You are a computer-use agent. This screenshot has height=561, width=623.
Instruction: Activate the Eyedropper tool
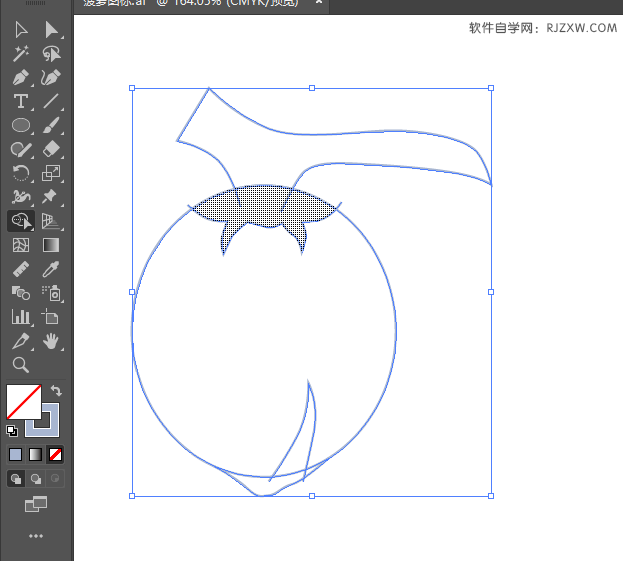(x=52, y=269)
